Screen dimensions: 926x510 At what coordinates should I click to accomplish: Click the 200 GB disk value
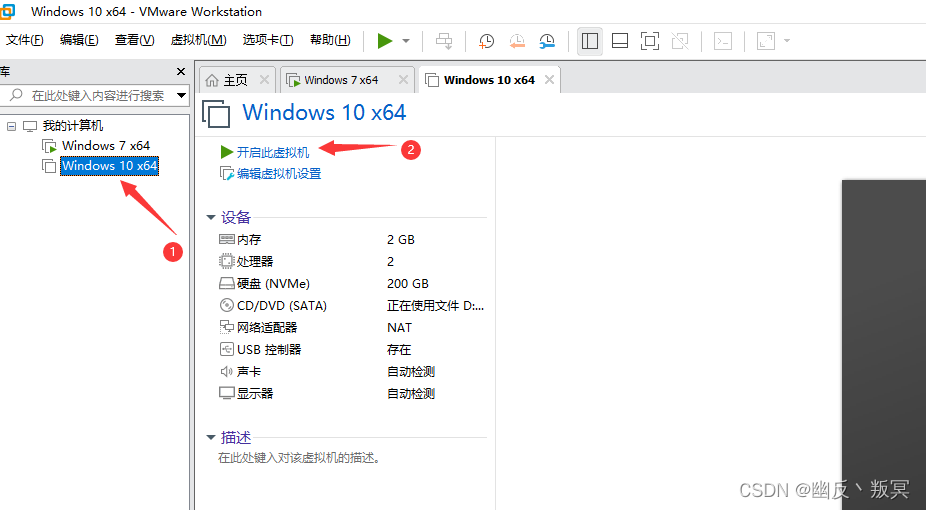408,284
